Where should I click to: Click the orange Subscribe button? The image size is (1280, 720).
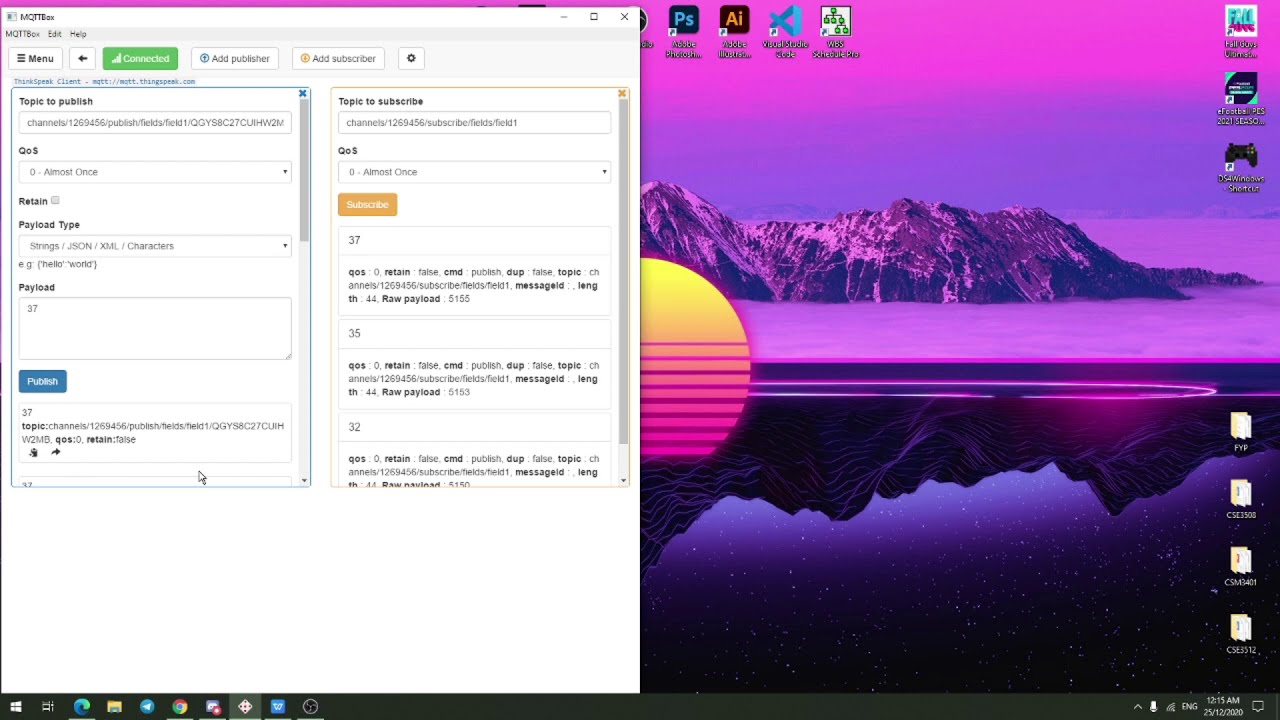(x=367, y=204)
